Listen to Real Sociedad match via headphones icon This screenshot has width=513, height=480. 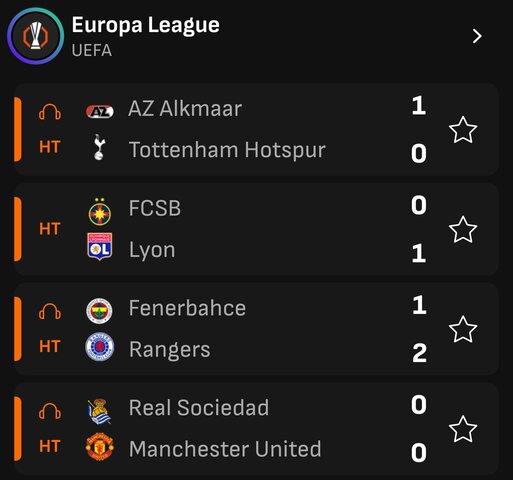pyautogui.click(x=50, y=411)
